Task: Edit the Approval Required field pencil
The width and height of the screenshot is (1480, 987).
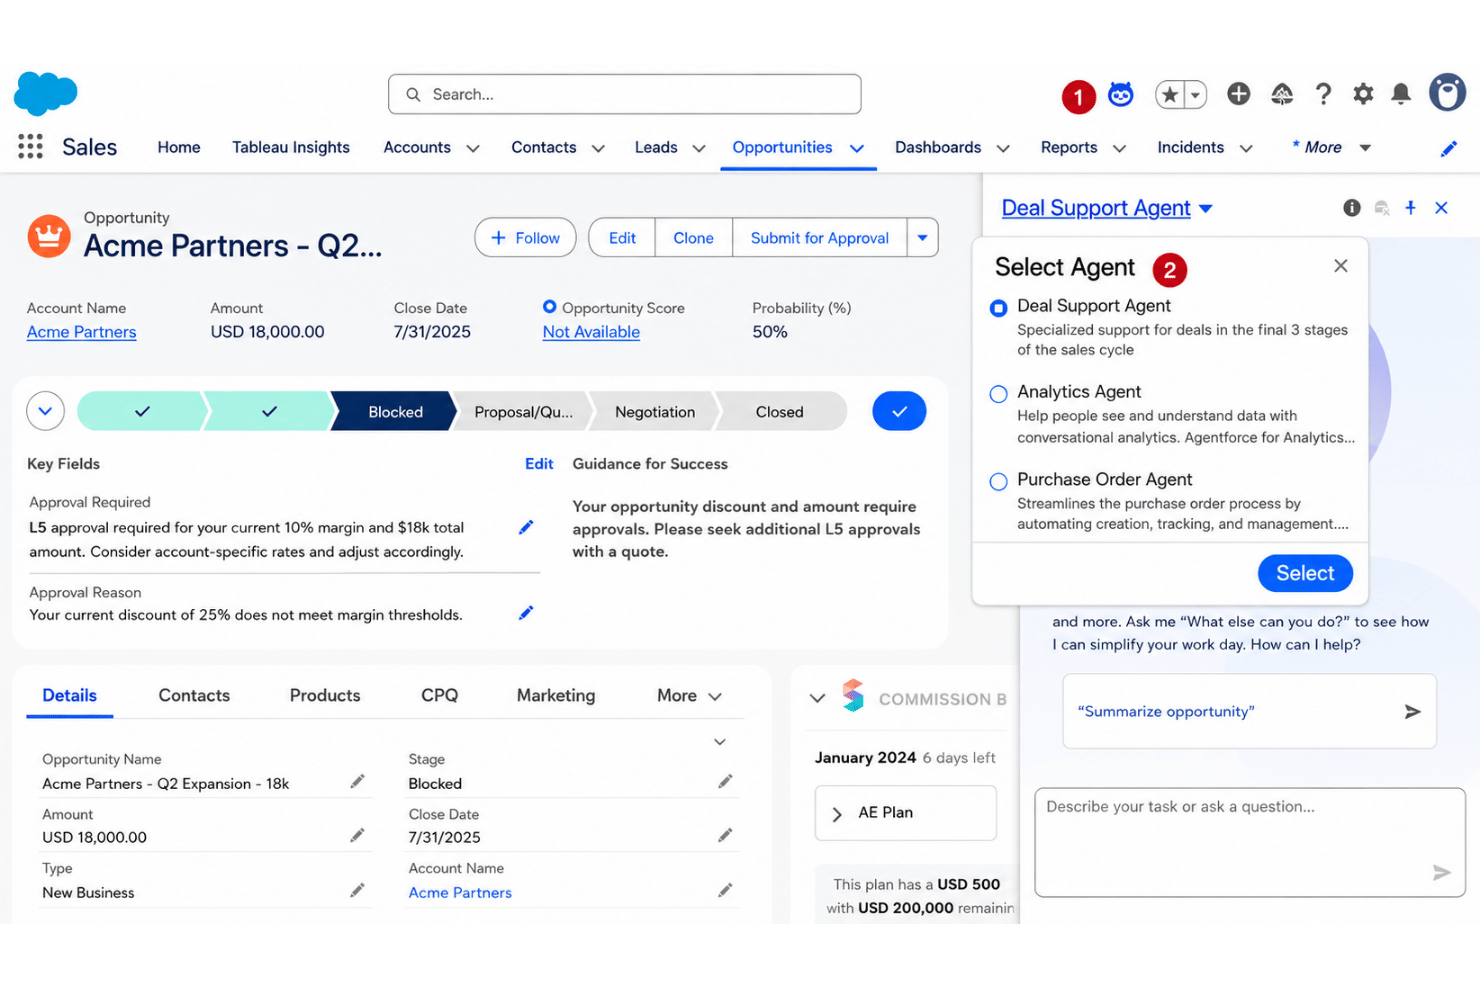Action: point(526,527)
